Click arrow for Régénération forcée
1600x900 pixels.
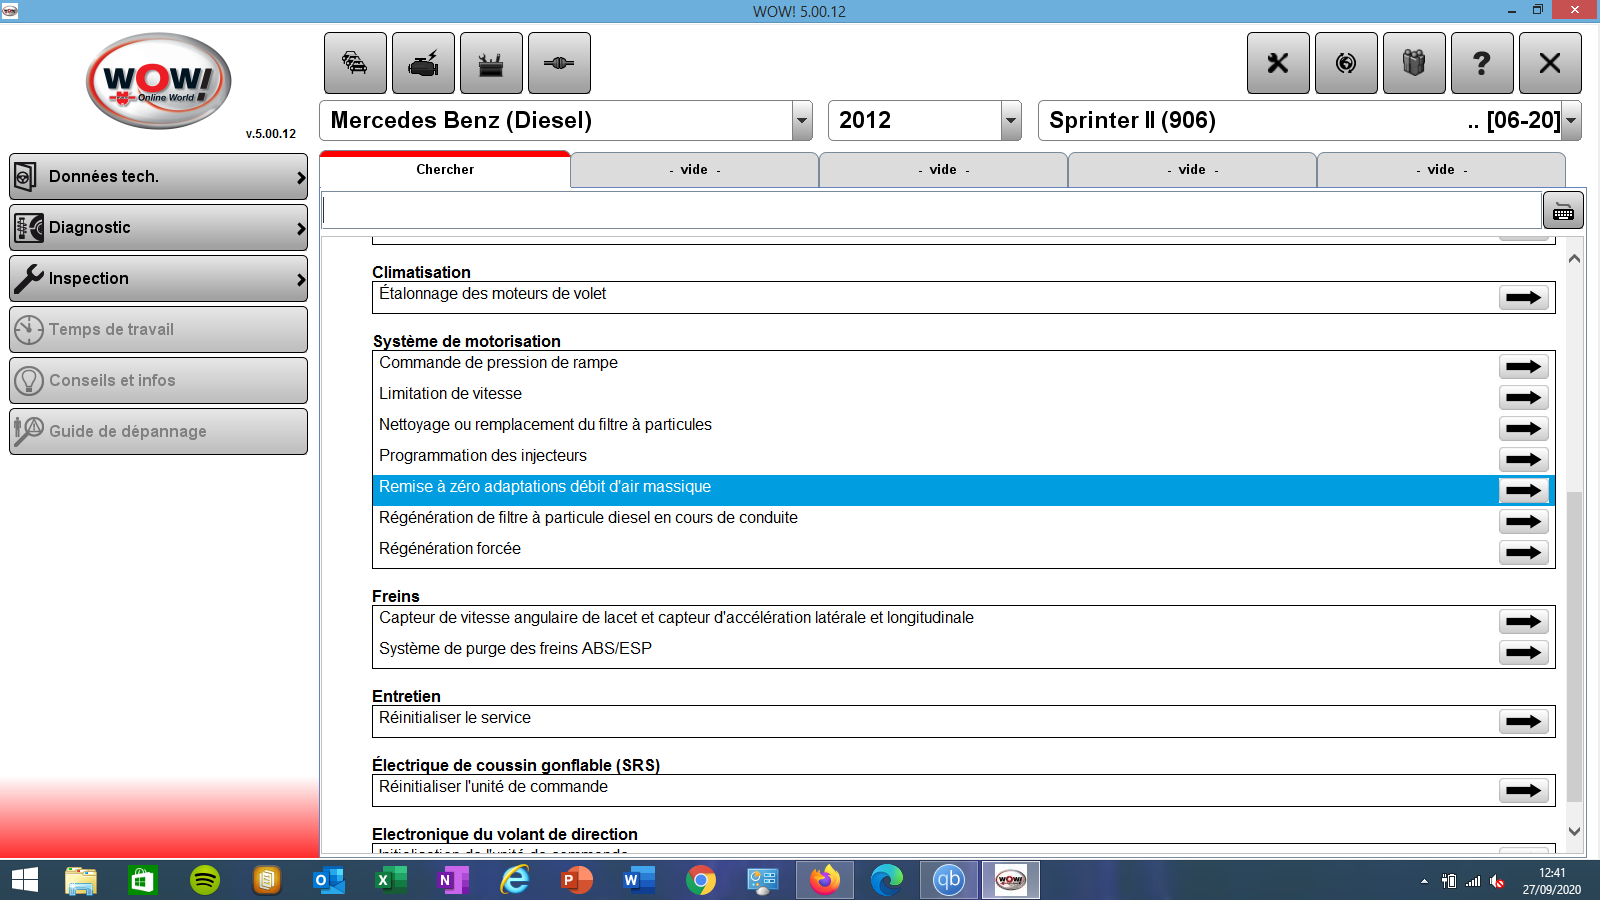click(x=1523, y=552)
